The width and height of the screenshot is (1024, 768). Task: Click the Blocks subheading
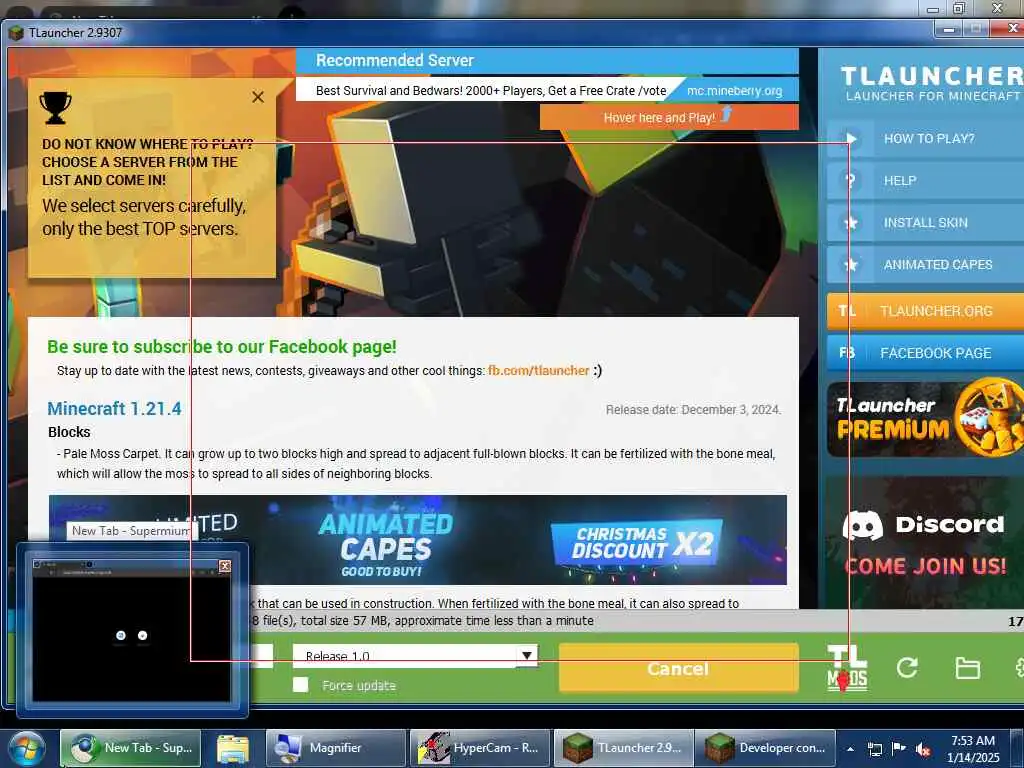[x=69, y=432]
